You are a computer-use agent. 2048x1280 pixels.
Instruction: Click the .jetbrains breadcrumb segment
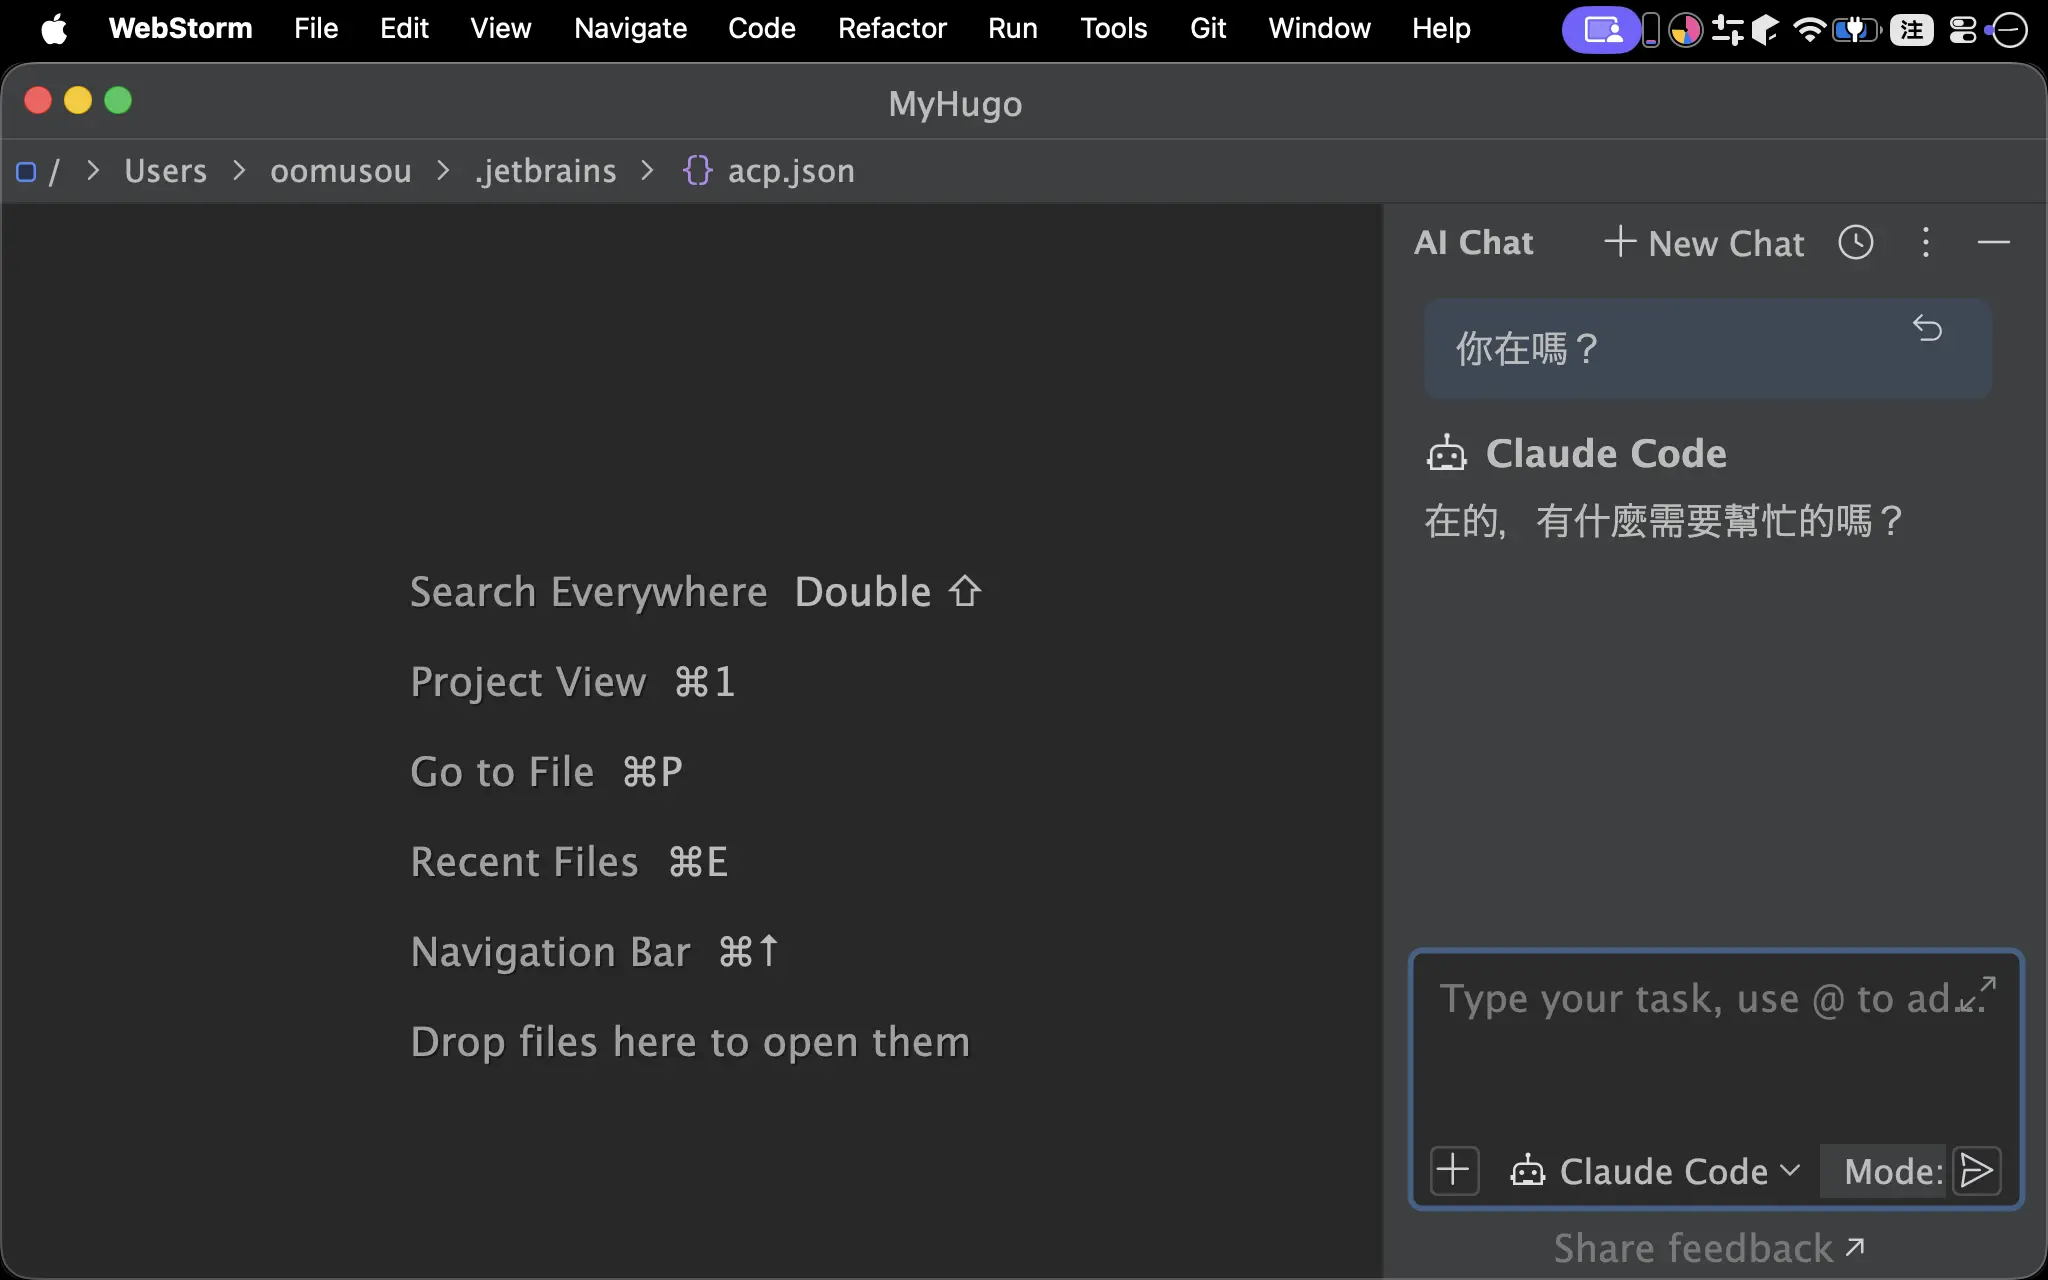coord(546,171)
